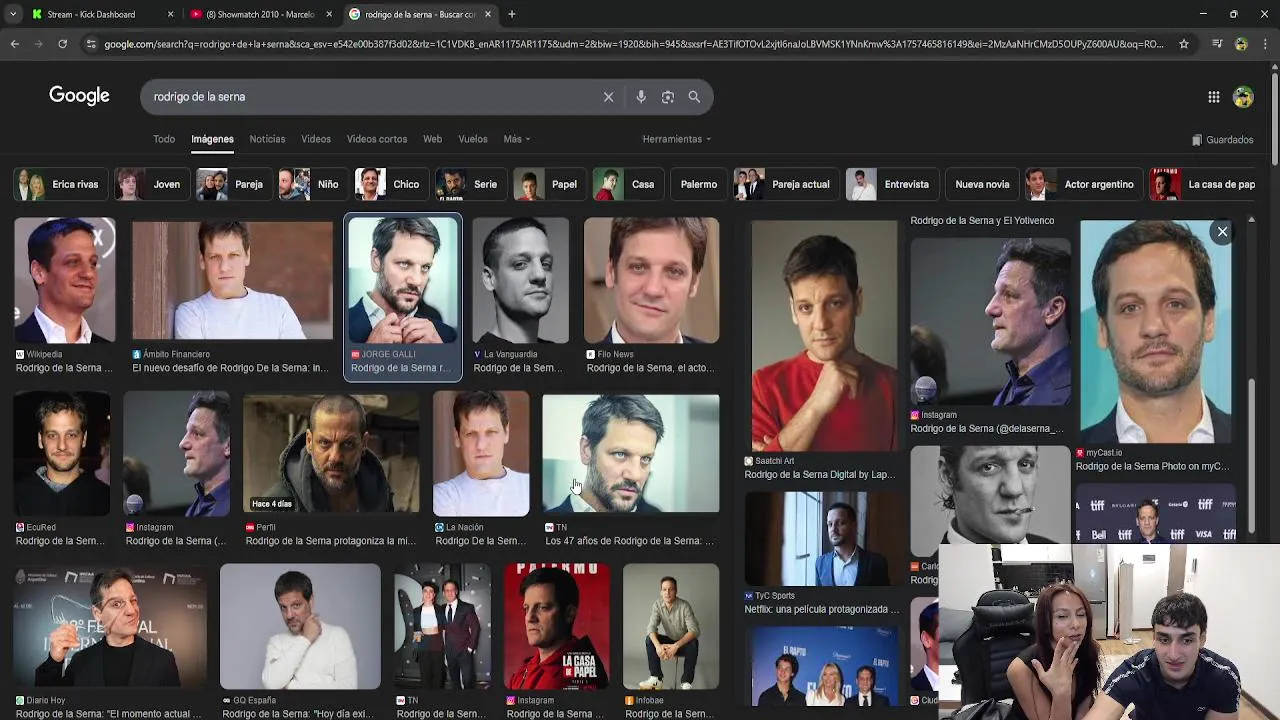Filter images by Entrevista chip

click(890, 184)
